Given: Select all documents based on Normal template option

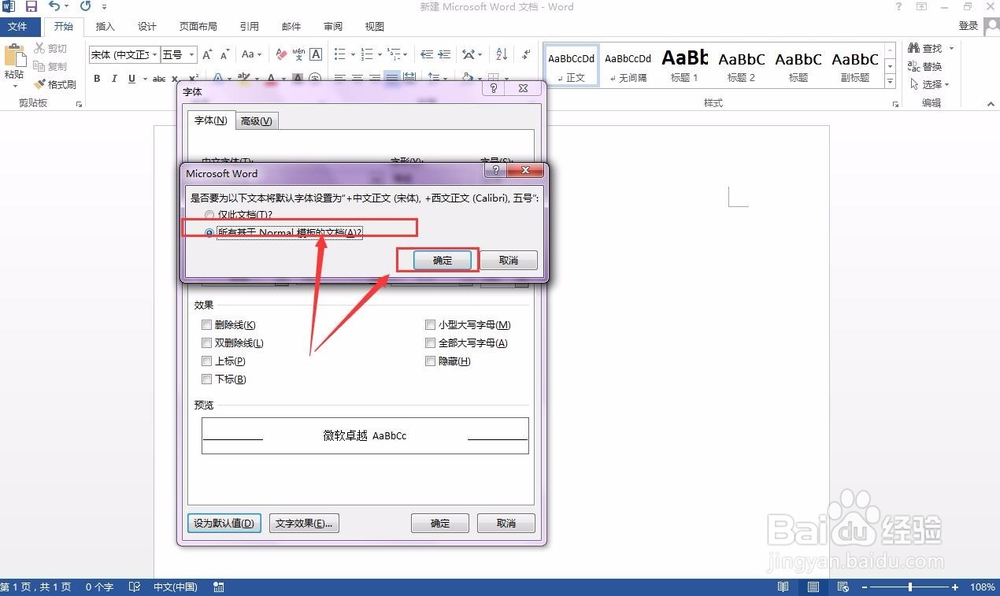Looking at the screenshot, I should (209, 233).
